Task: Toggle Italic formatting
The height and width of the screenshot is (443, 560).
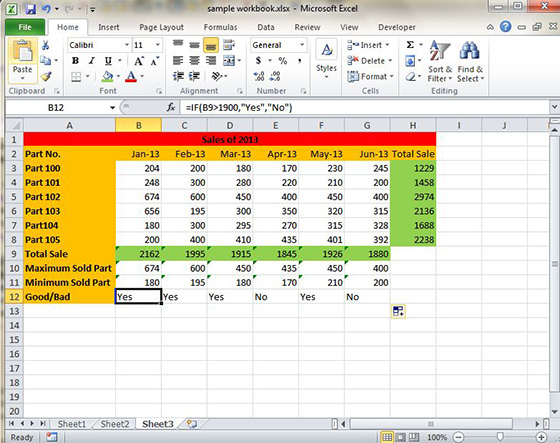Action: pos(92,61)
